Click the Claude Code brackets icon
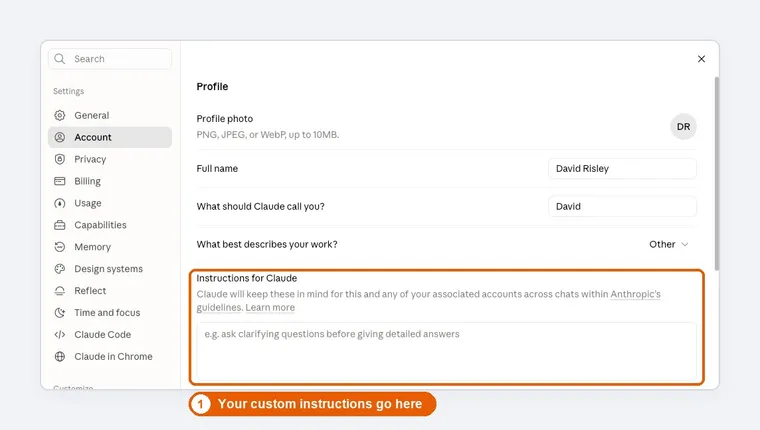Viewport: 760px width, 430px height. point(60,334)
